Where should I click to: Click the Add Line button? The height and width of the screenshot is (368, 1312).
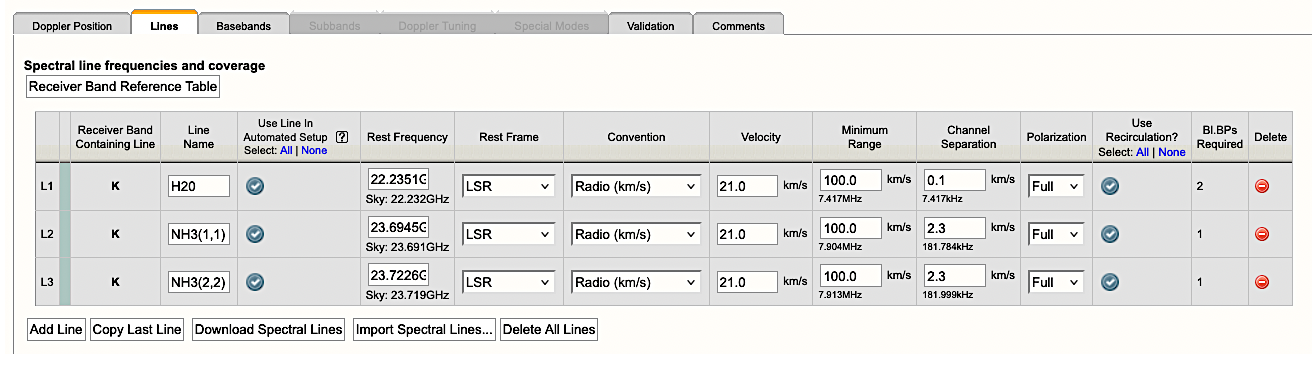click(x=56, y=329)
